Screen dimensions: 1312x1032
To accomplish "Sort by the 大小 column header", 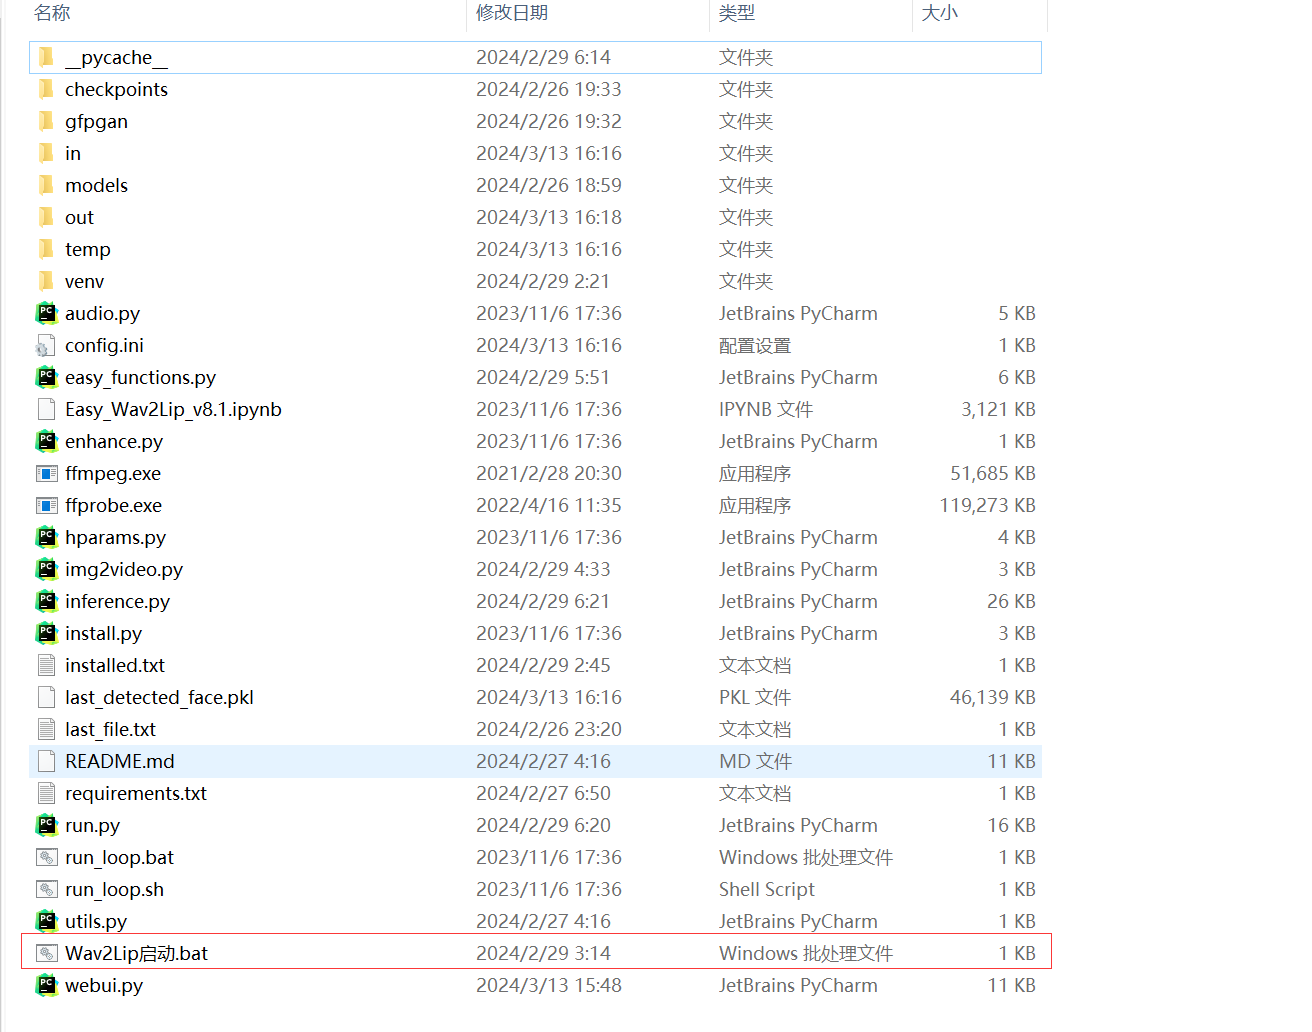I will click(940, 13).
